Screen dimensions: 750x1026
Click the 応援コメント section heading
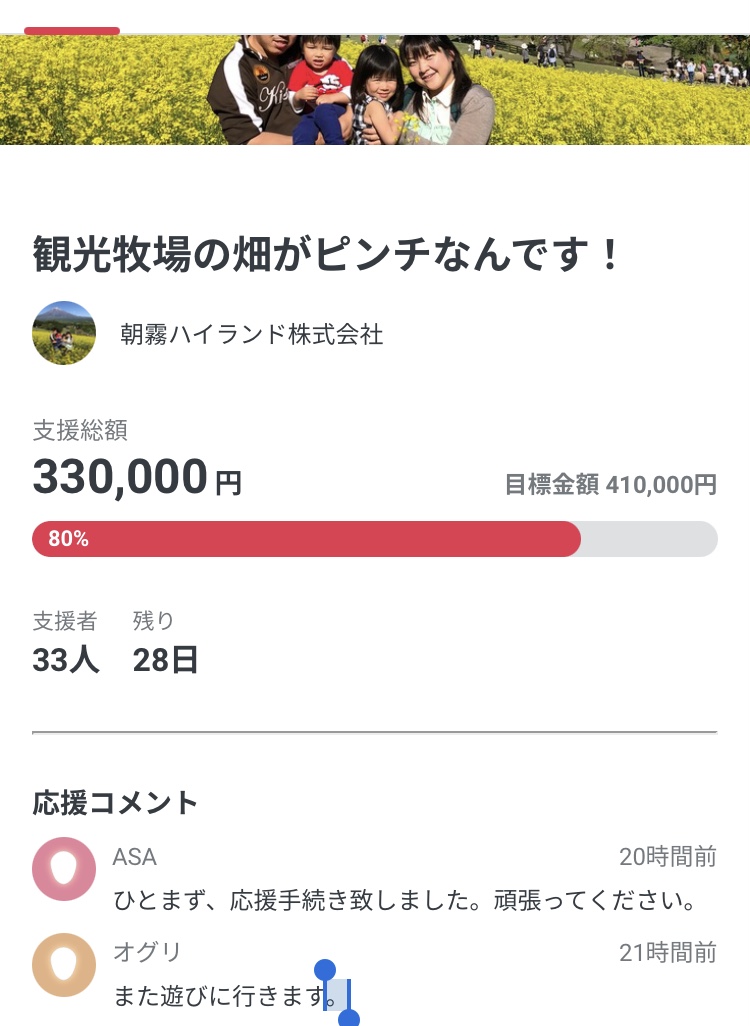pos(116,802)
